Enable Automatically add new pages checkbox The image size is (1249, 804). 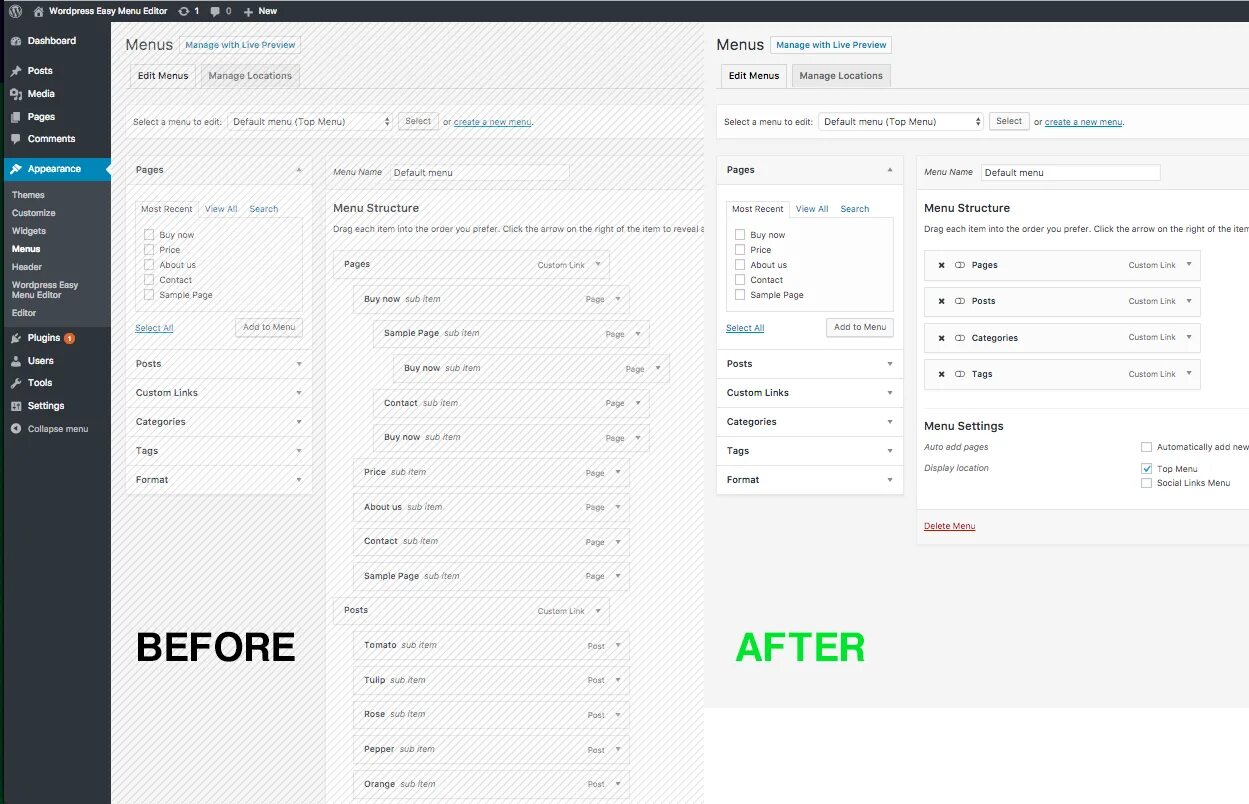pyautogui.click(x=1147, y=447)
